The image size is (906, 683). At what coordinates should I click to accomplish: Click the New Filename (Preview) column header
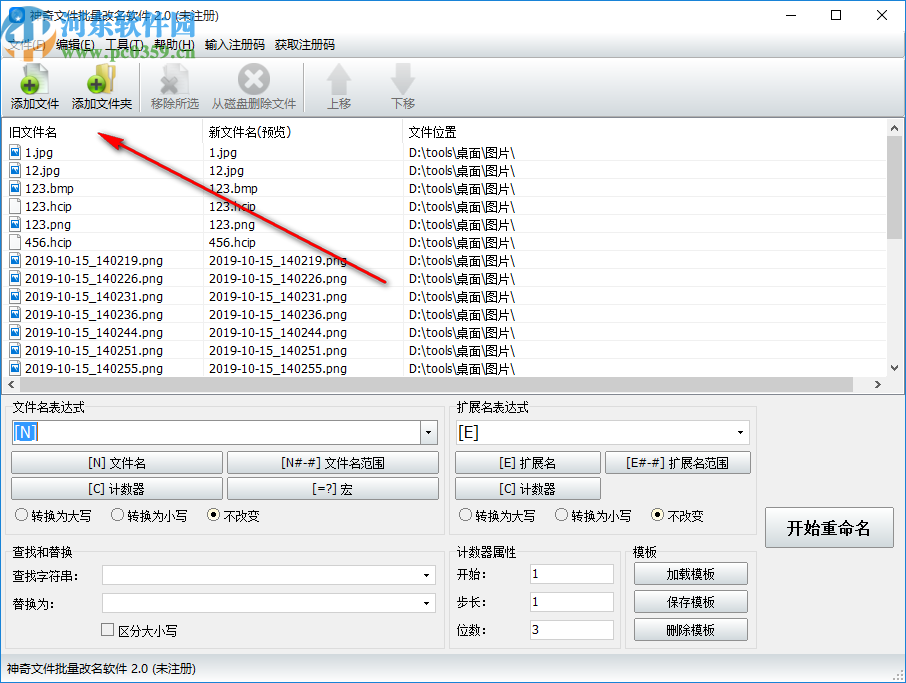303,132
